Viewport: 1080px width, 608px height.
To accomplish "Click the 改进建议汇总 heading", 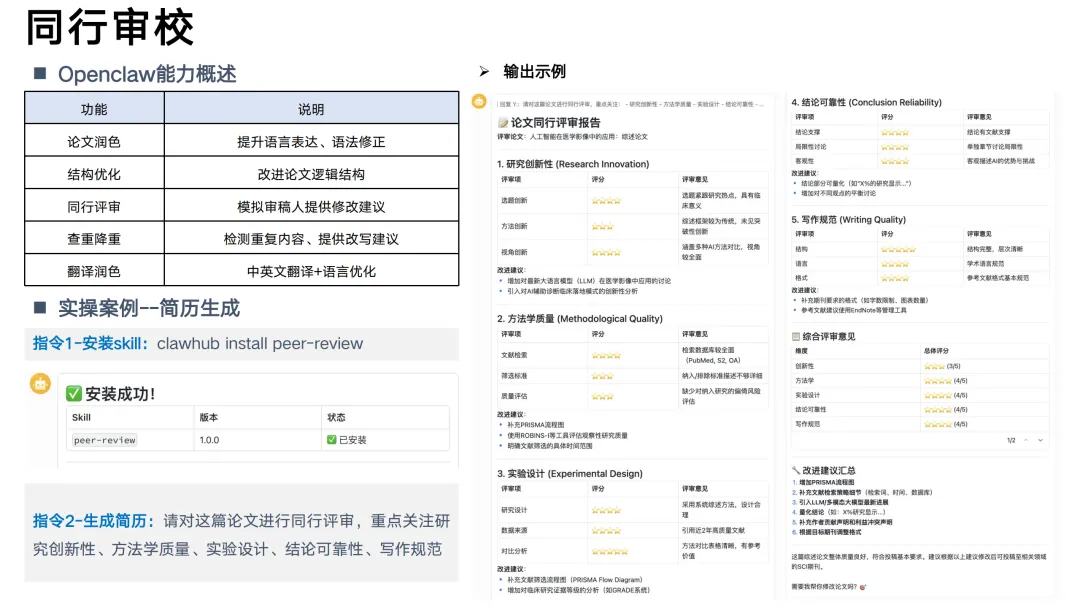I will coord(829,470).
